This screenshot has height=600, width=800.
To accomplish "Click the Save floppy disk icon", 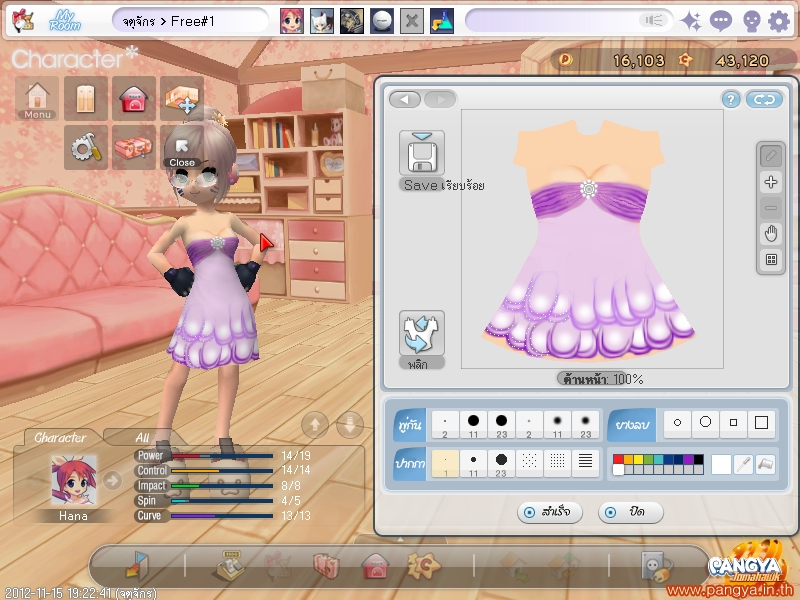I will point(421,153).
